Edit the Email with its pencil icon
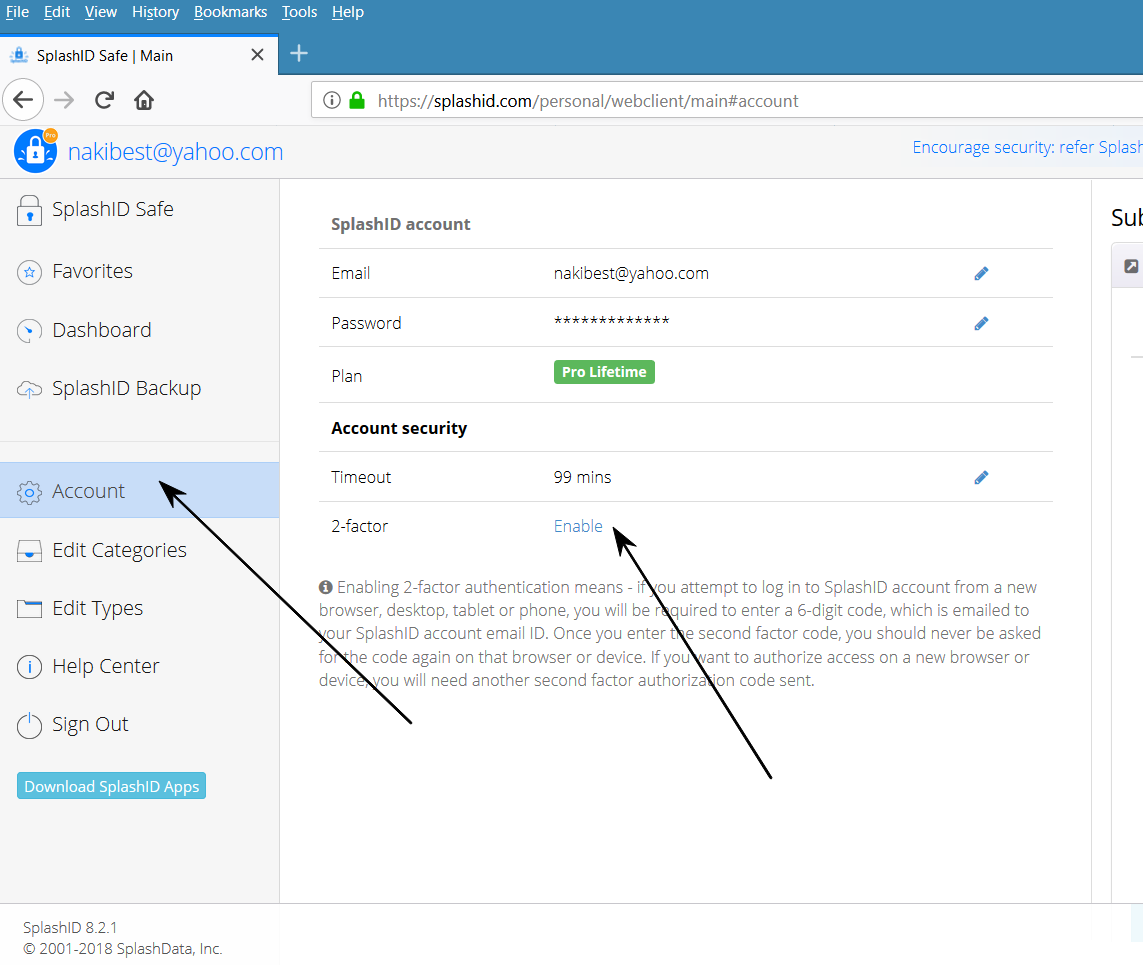 tap(981, 273)
